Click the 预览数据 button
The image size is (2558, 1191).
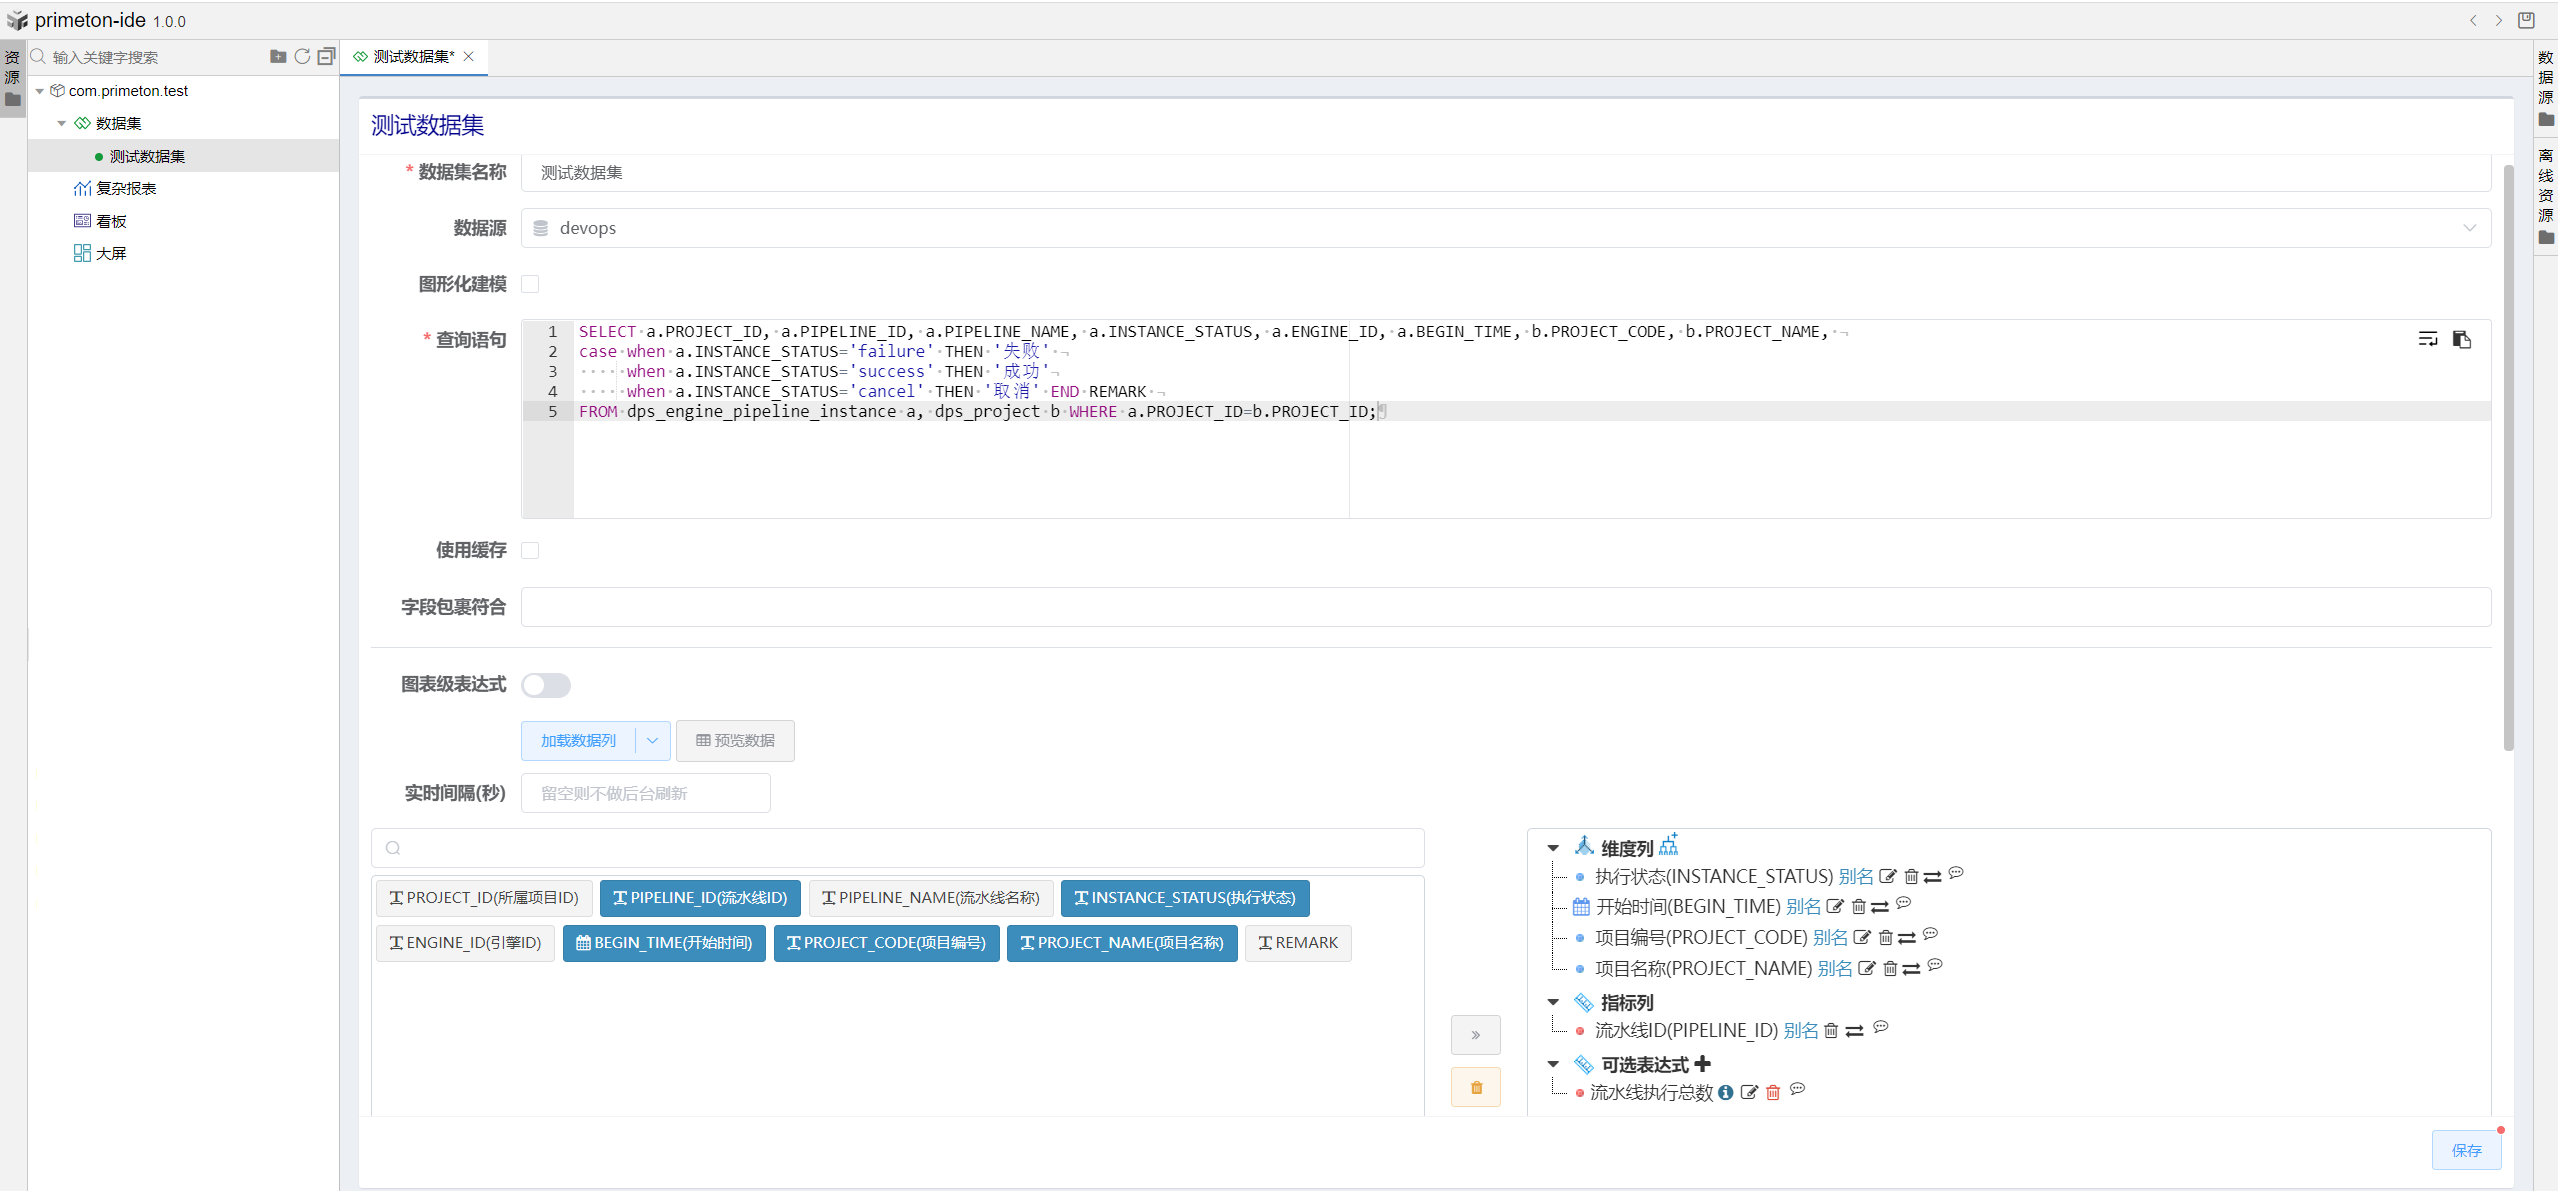click(x=735, y=741)
